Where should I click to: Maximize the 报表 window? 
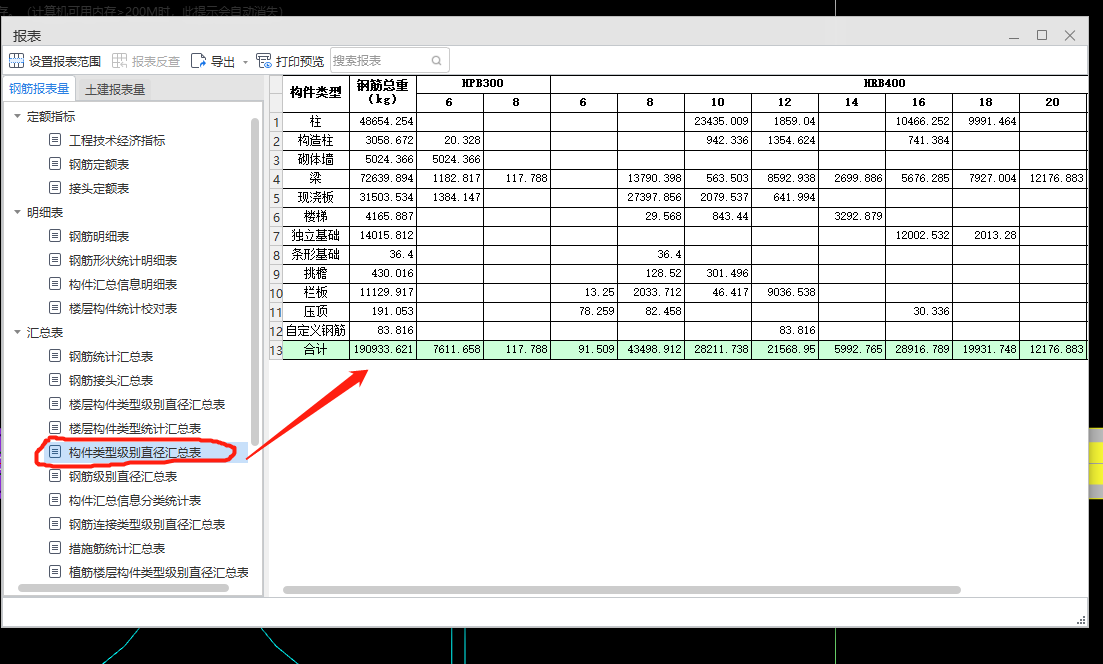1042,35
